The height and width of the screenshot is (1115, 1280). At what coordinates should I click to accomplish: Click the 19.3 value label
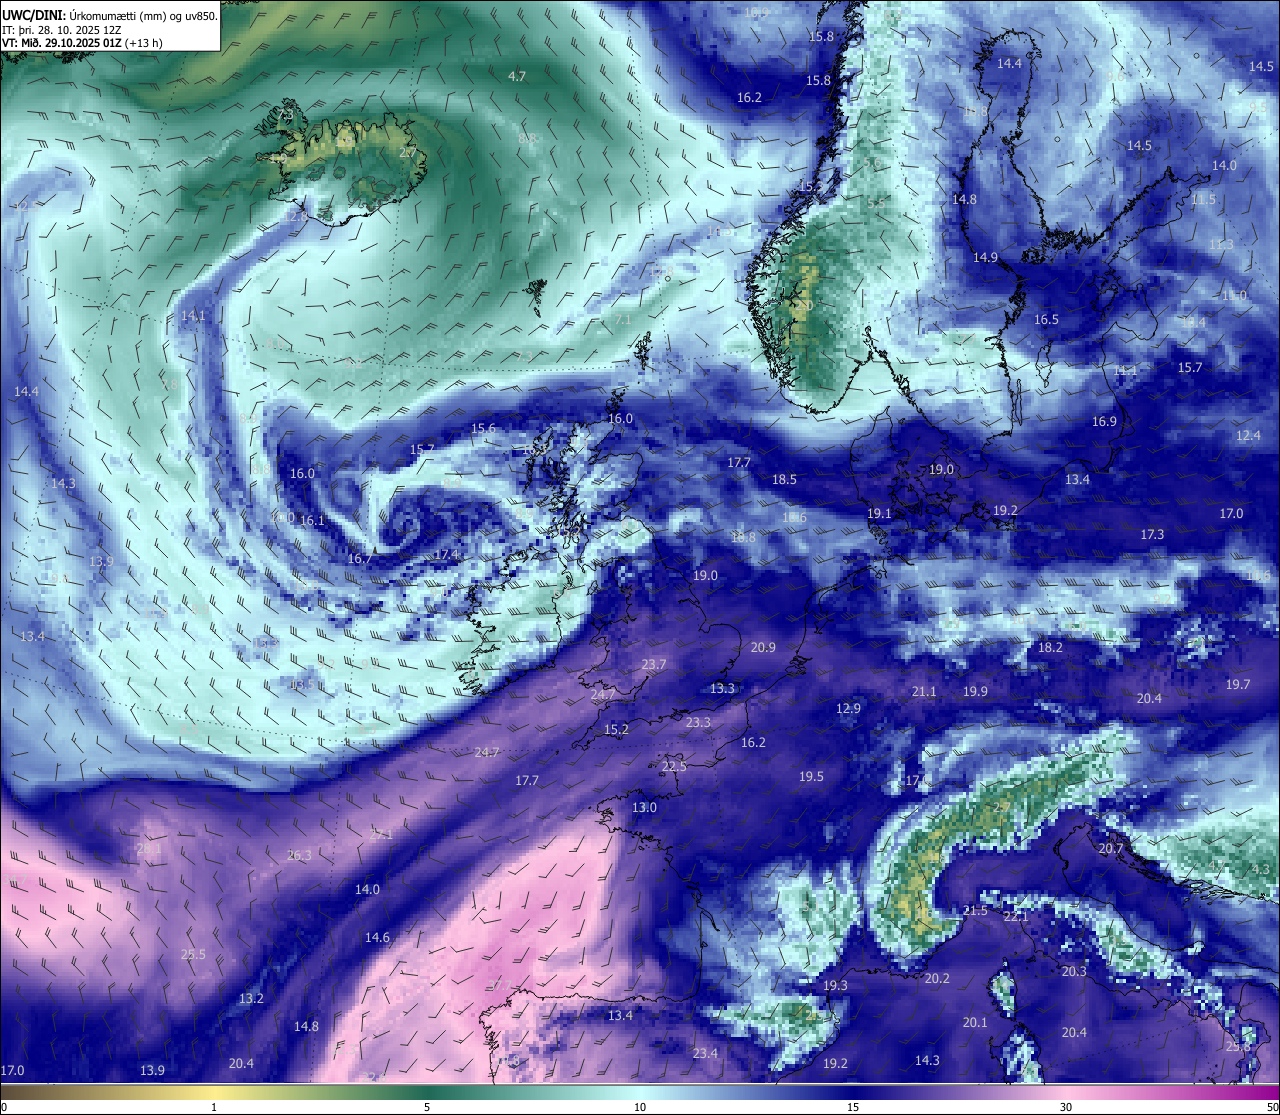pyautogui.click(x=835, y=986)
